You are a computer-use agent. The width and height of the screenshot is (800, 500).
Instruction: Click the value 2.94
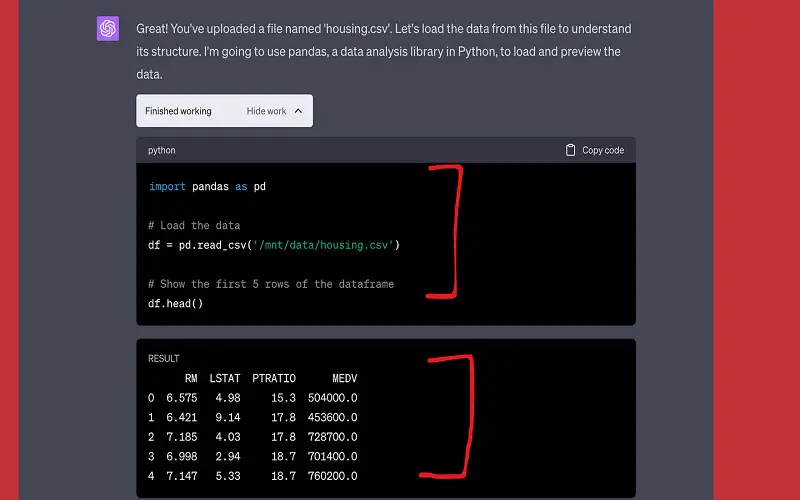[x=228, y=457]
